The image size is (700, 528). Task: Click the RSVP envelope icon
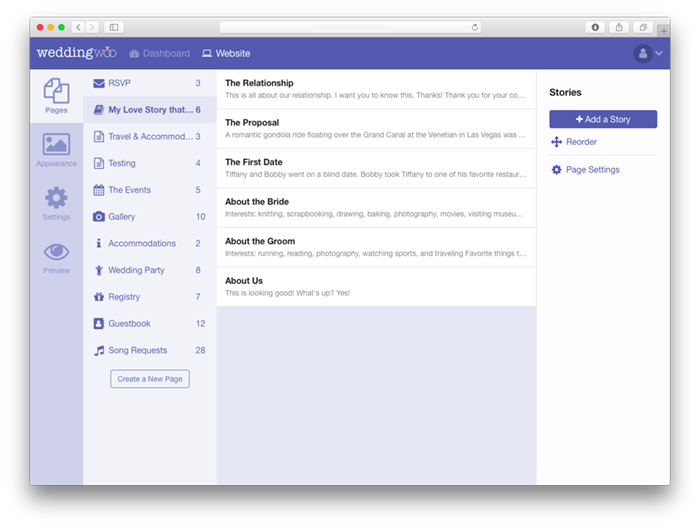point(99,83)
